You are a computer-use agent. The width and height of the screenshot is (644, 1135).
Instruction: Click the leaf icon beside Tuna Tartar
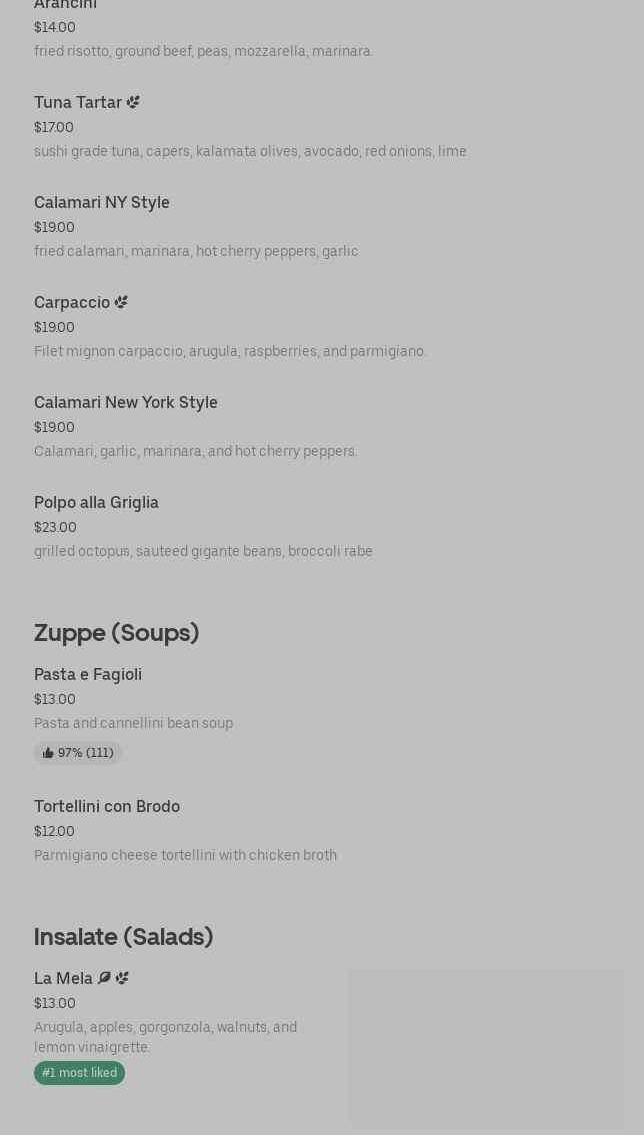pyautogui.click(x=133, y=102)
